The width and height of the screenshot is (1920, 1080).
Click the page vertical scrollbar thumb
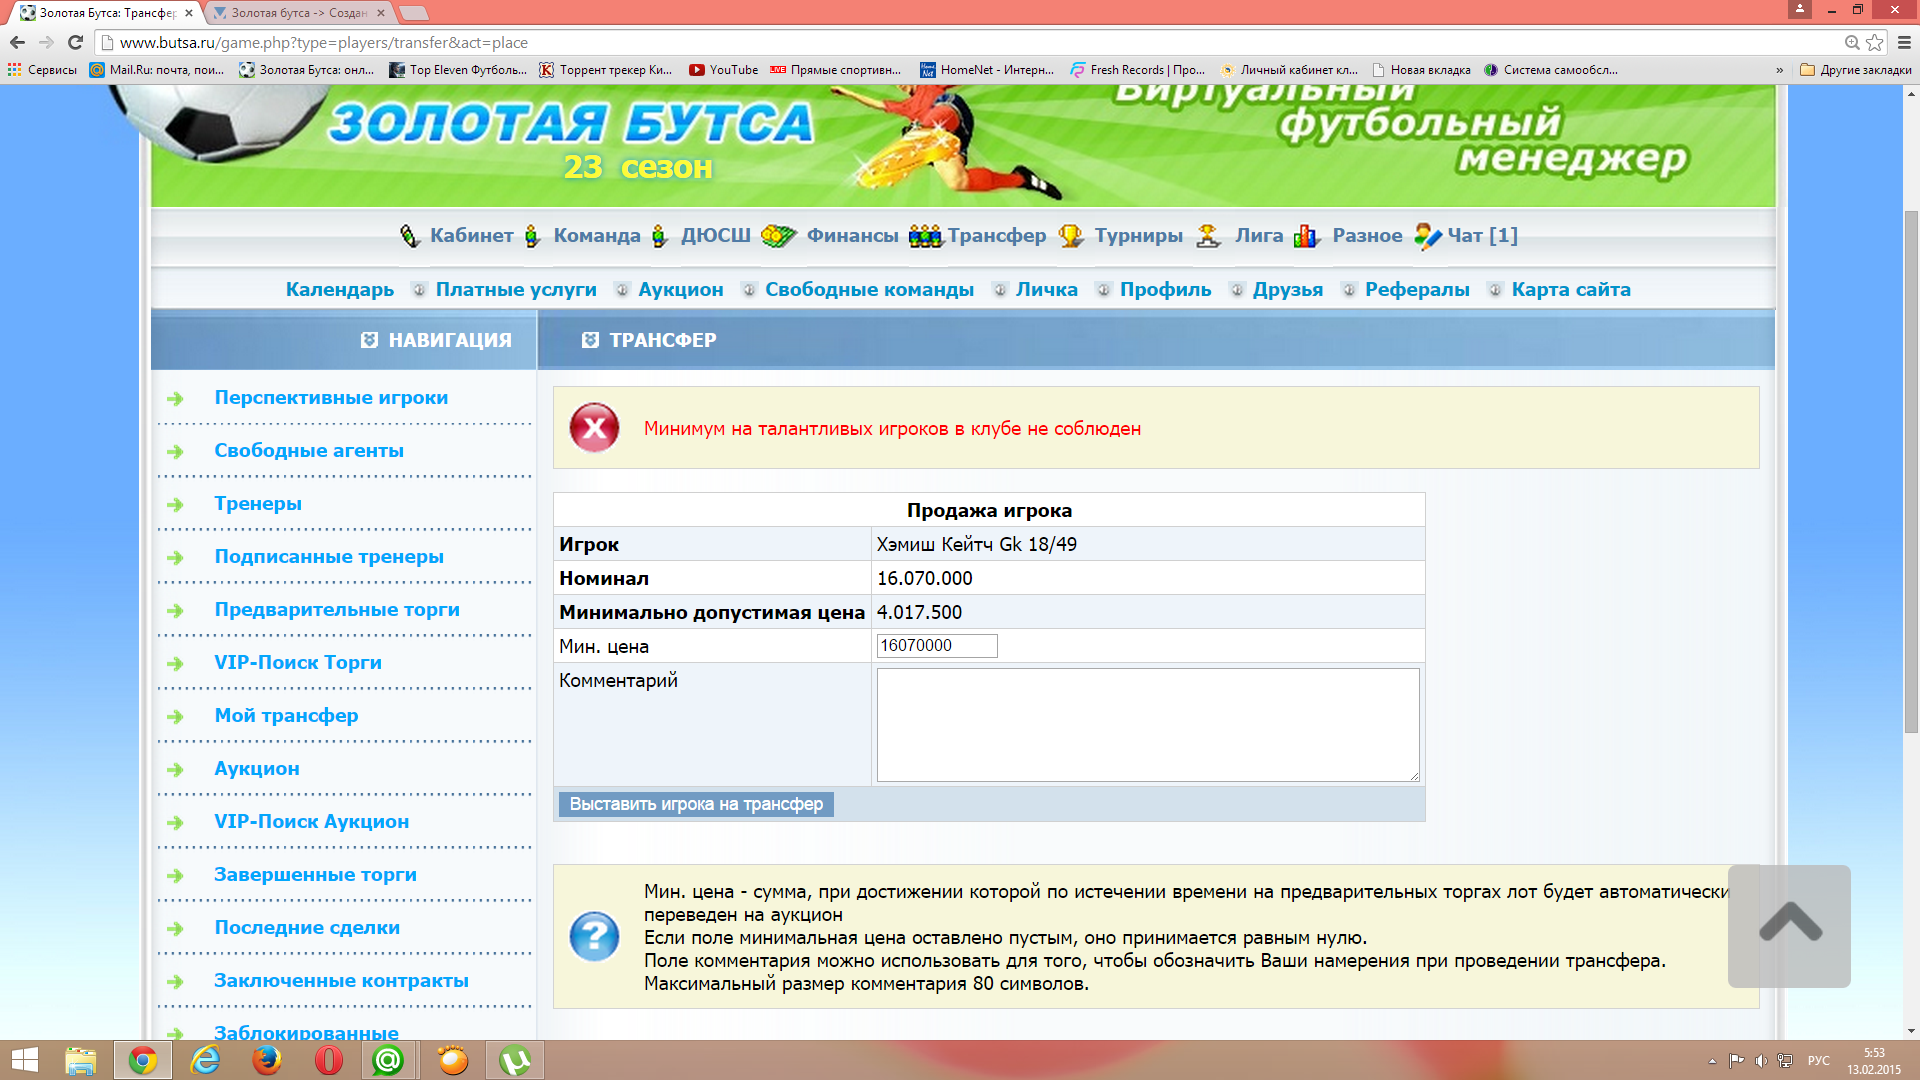point(1911,470)
